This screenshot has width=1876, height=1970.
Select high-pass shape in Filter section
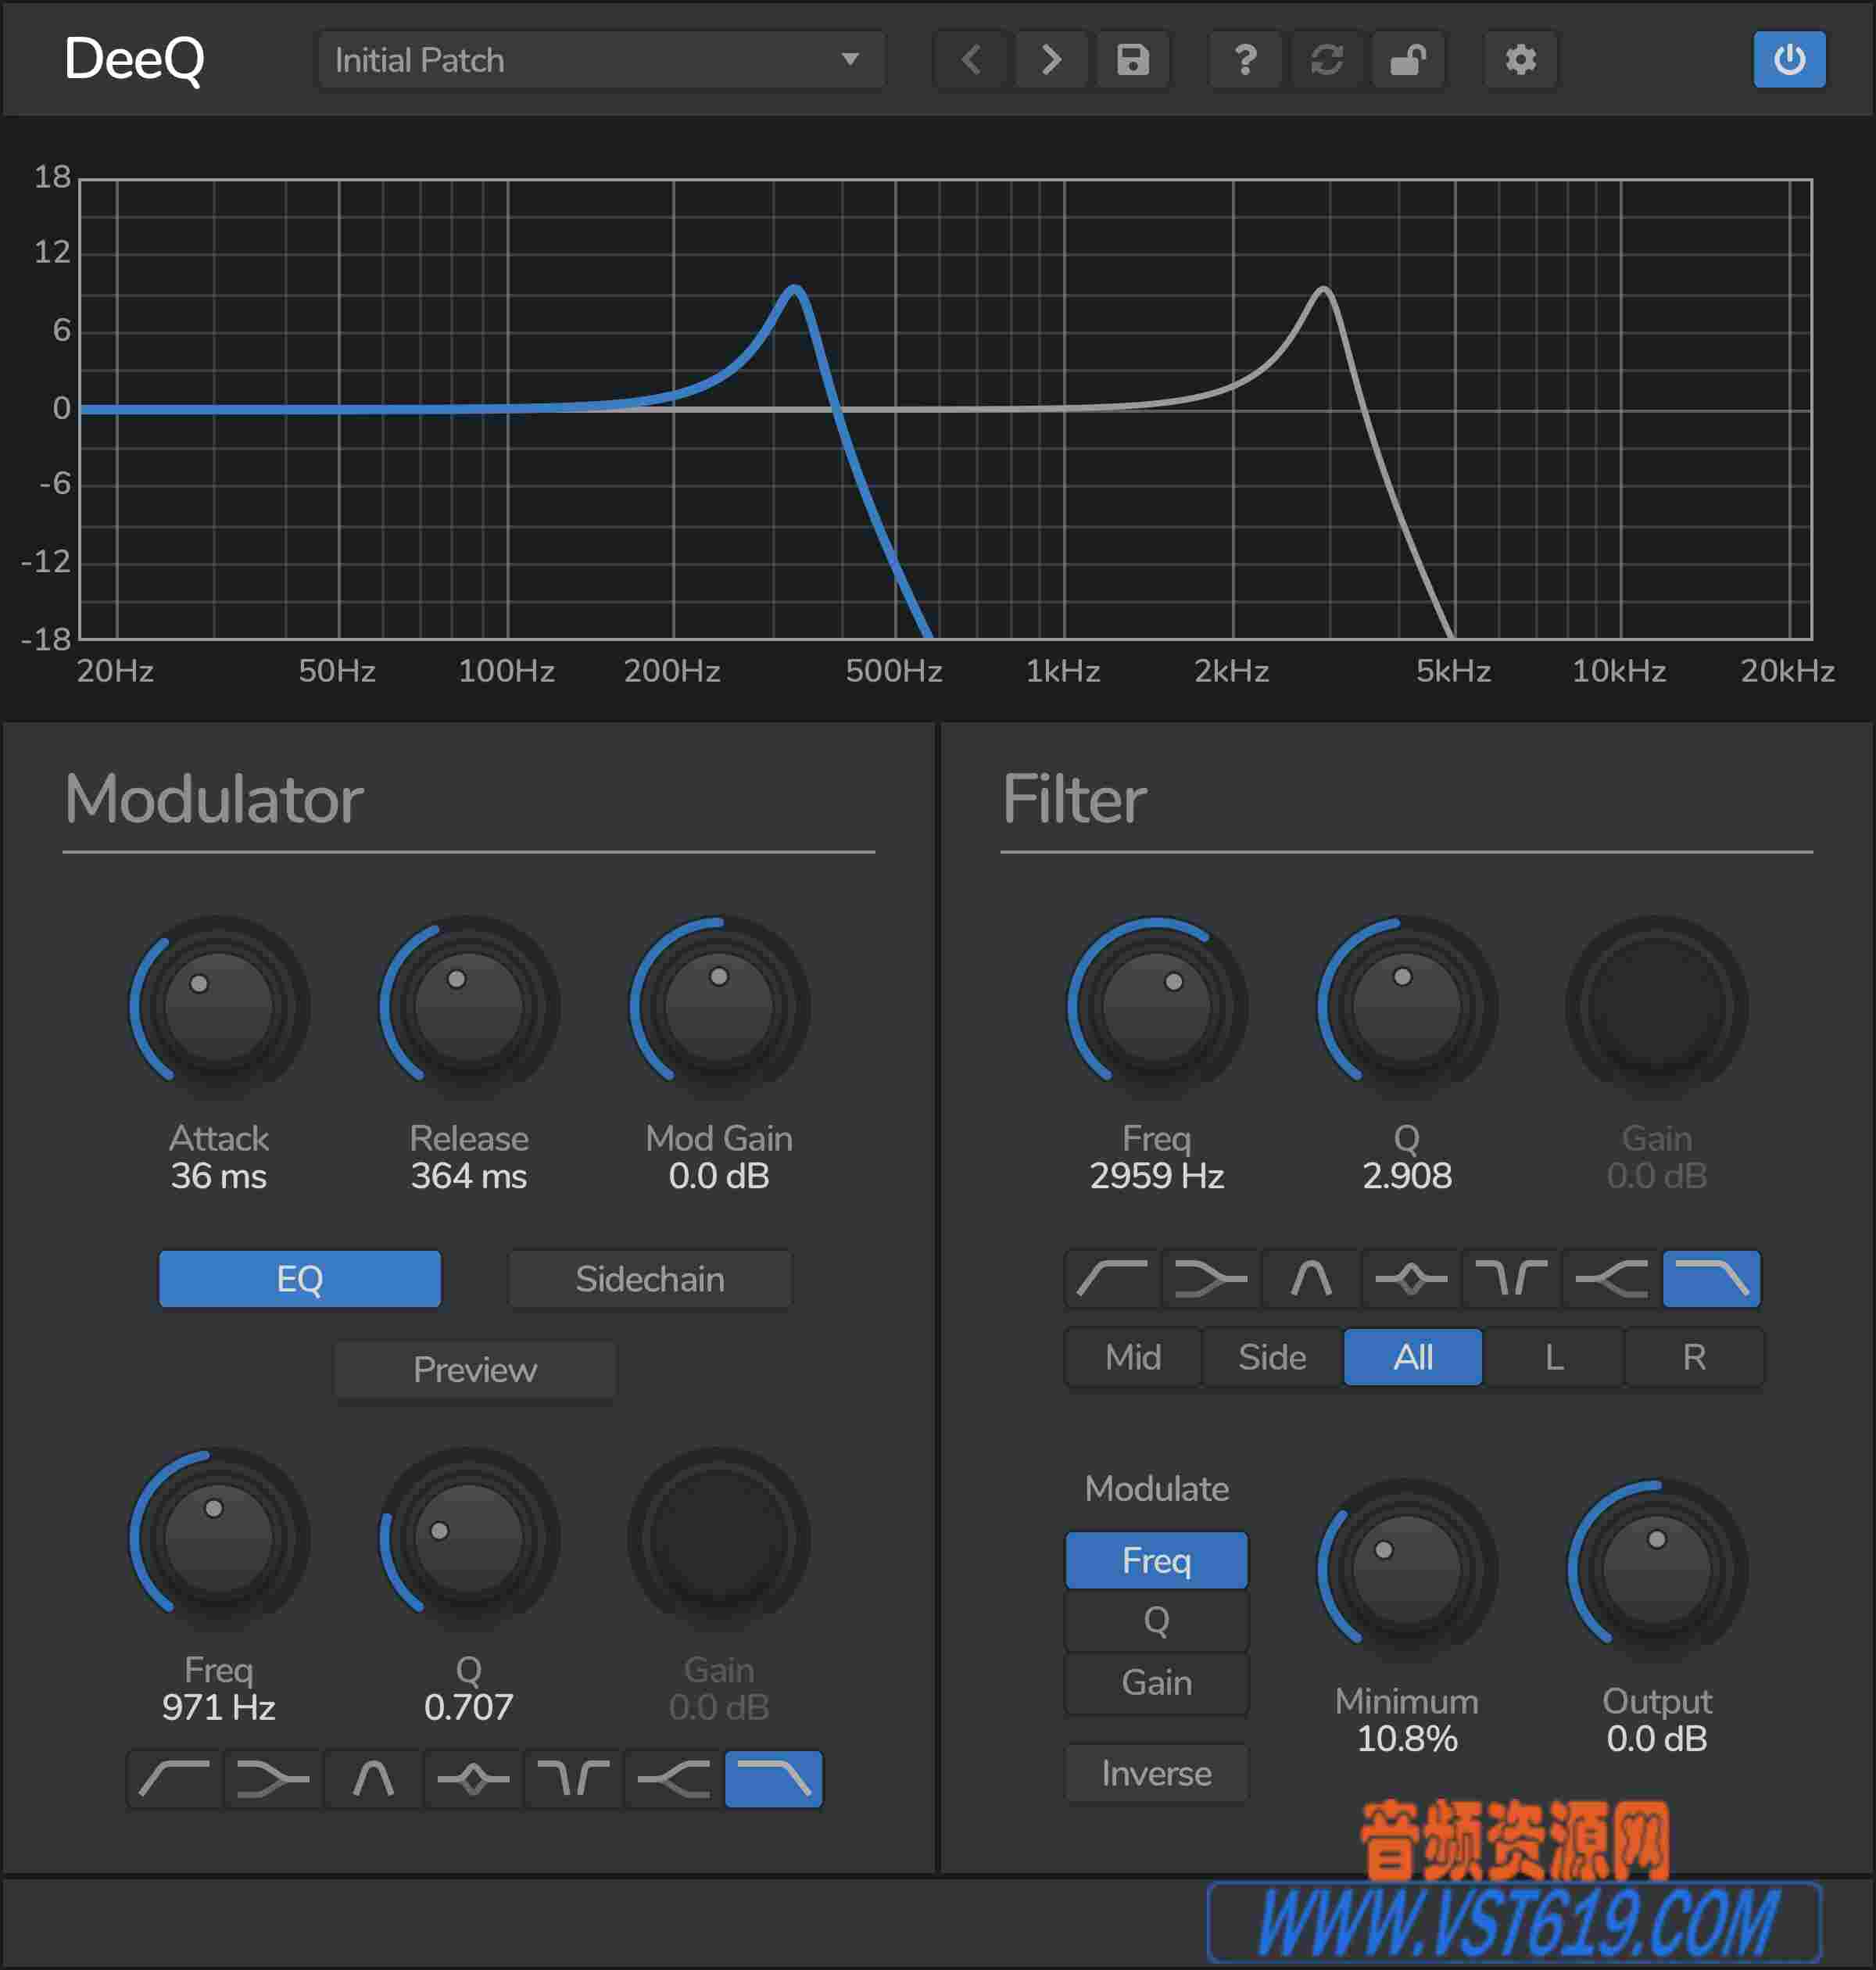point(1112,1278)
